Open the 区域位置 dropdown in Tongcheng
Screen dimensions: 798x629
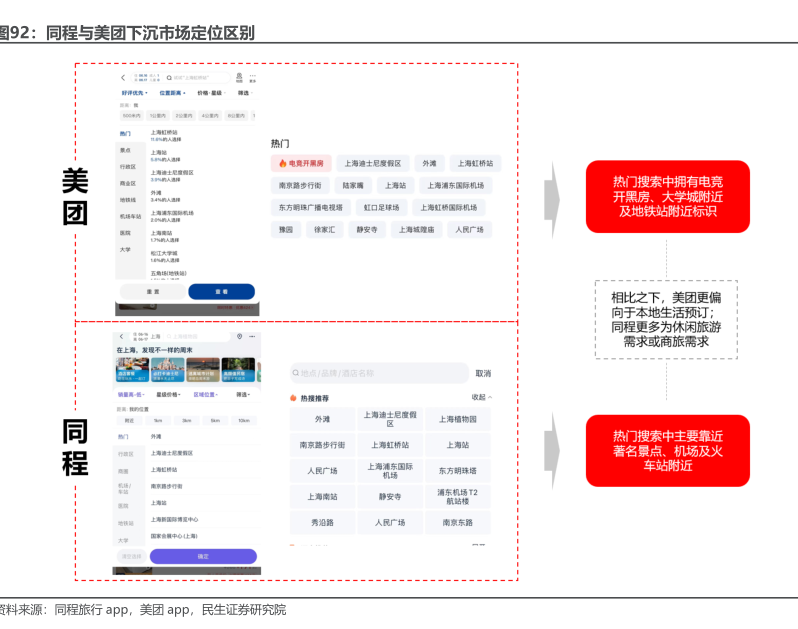pos(206,394)
